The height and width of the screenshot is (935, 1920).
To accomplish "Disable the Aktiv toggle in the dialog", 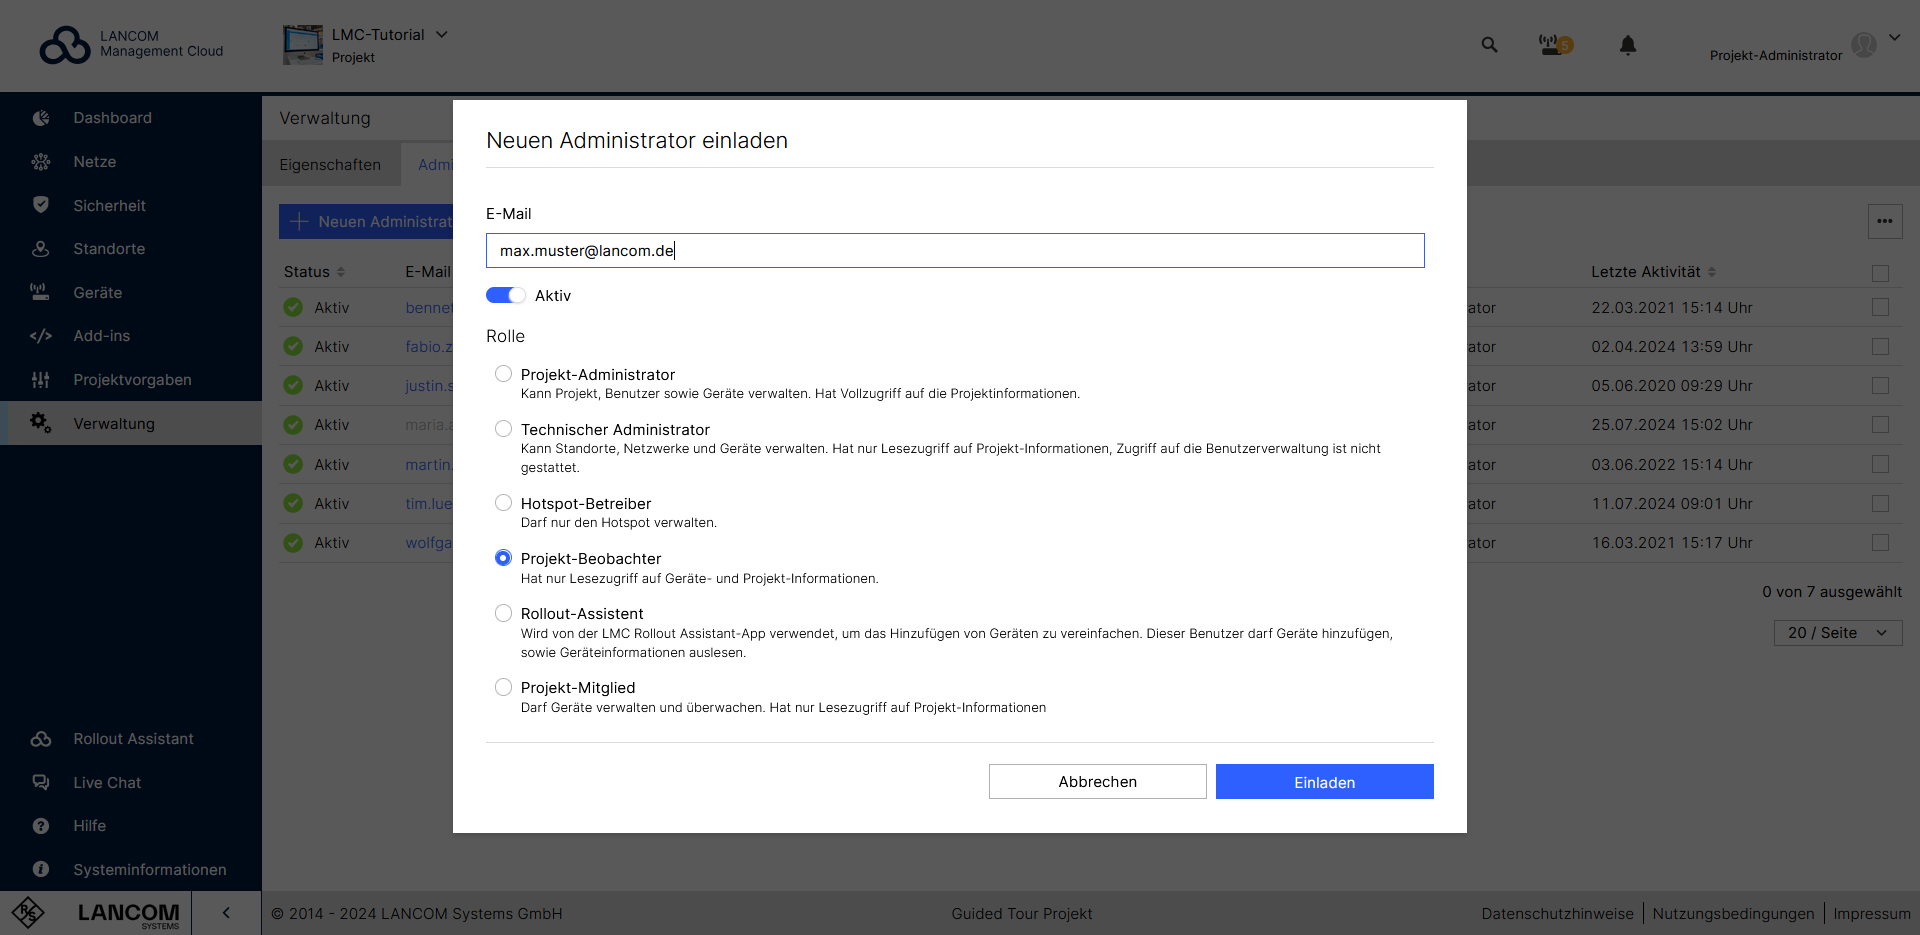I will [505, 295].
